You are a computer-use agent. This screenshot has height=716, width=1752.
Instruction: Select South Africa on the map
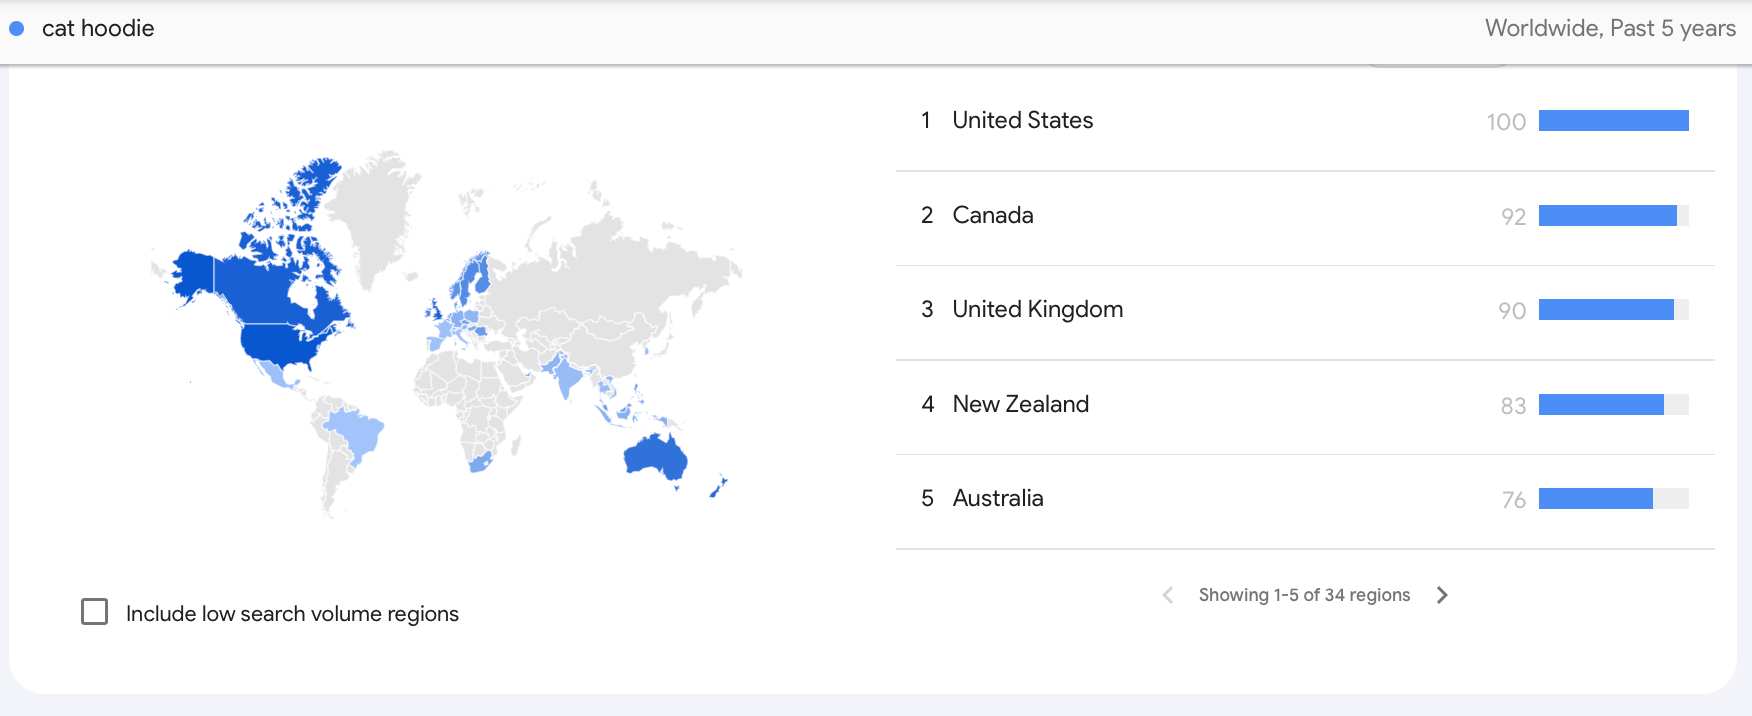pos(481,462)
